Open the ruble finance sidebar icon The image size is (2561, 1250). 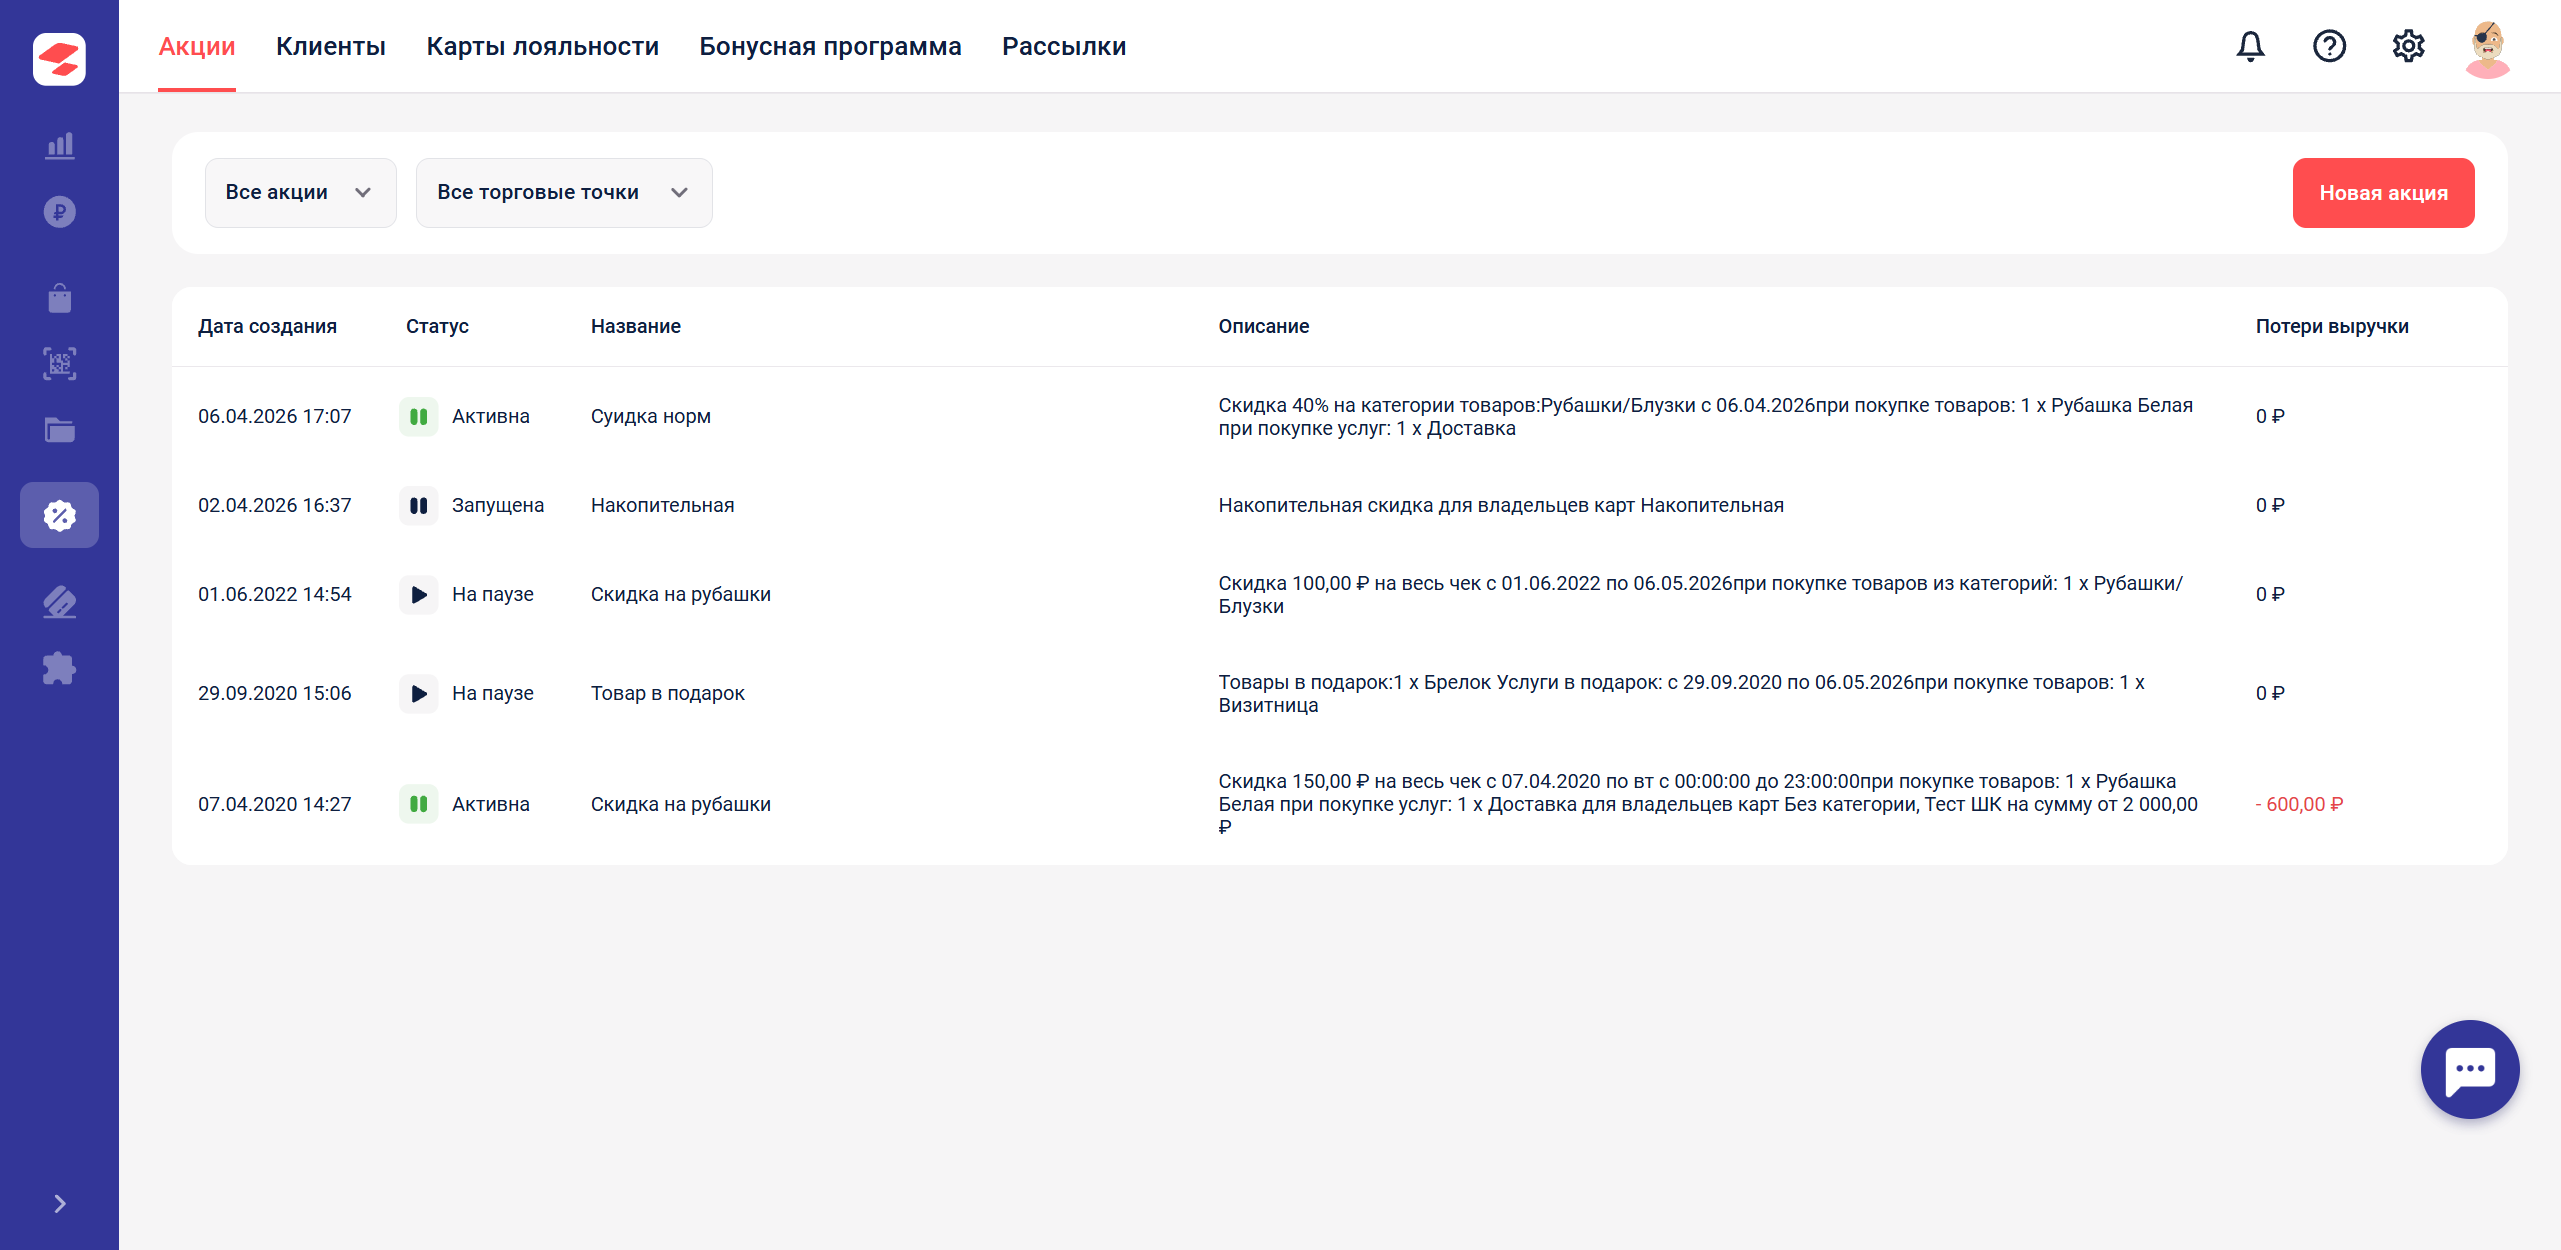click(x=60, y=212)
